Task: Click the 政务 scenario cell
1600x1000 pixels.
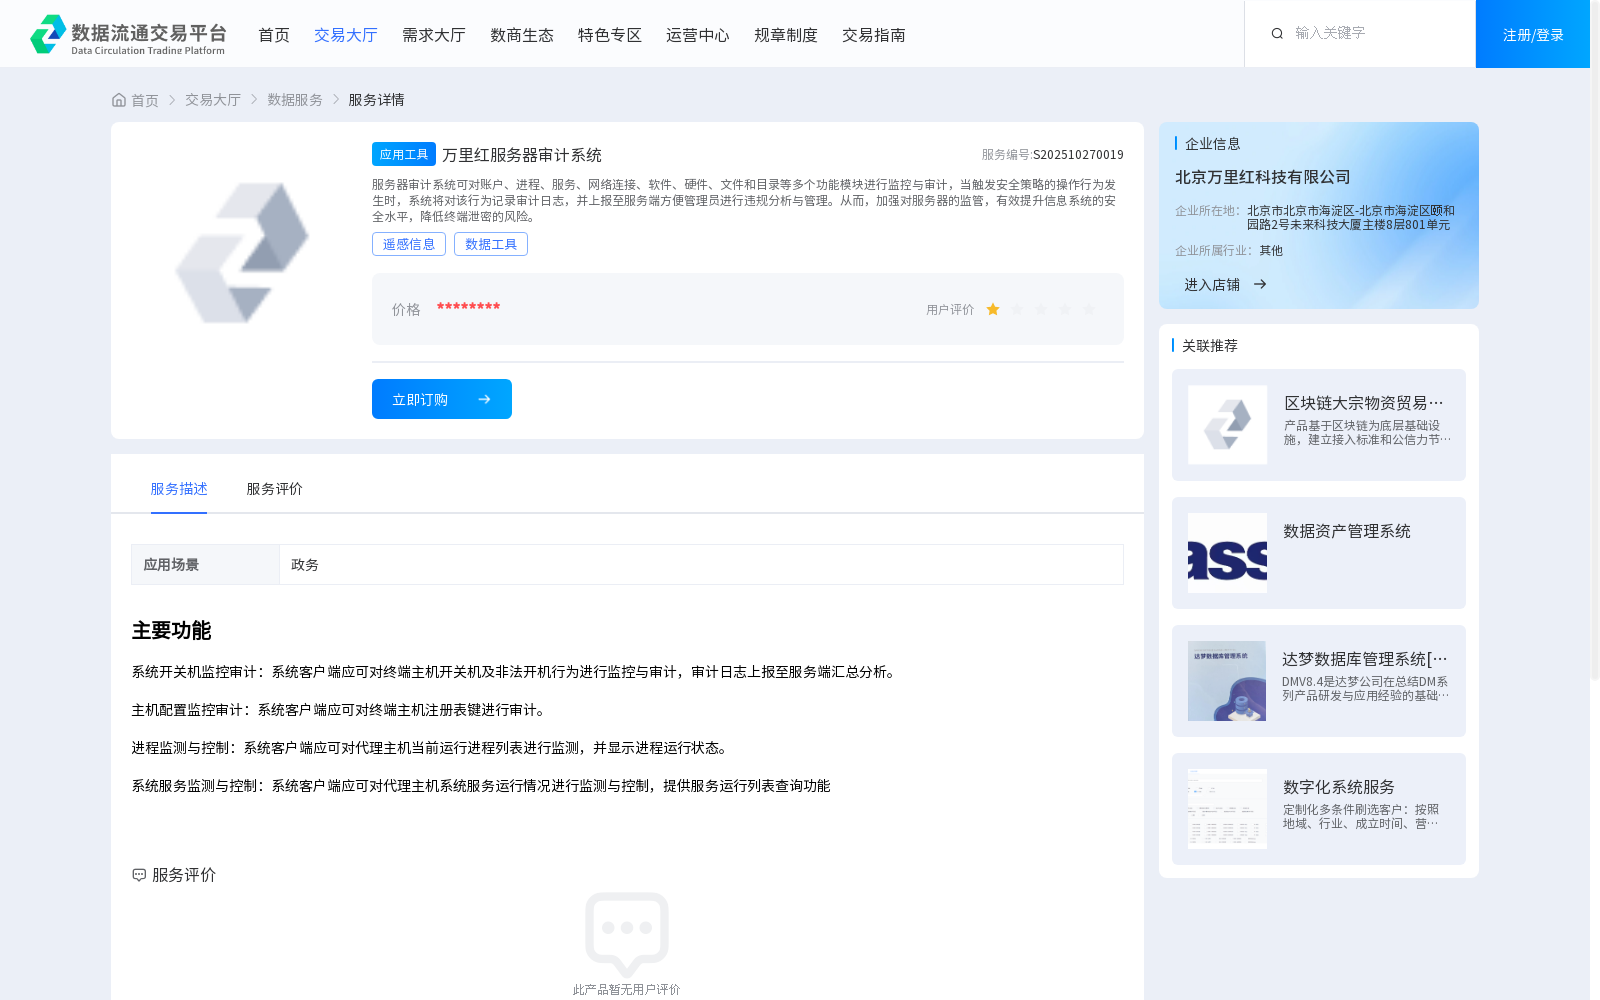Action: (x=701, y=565)
